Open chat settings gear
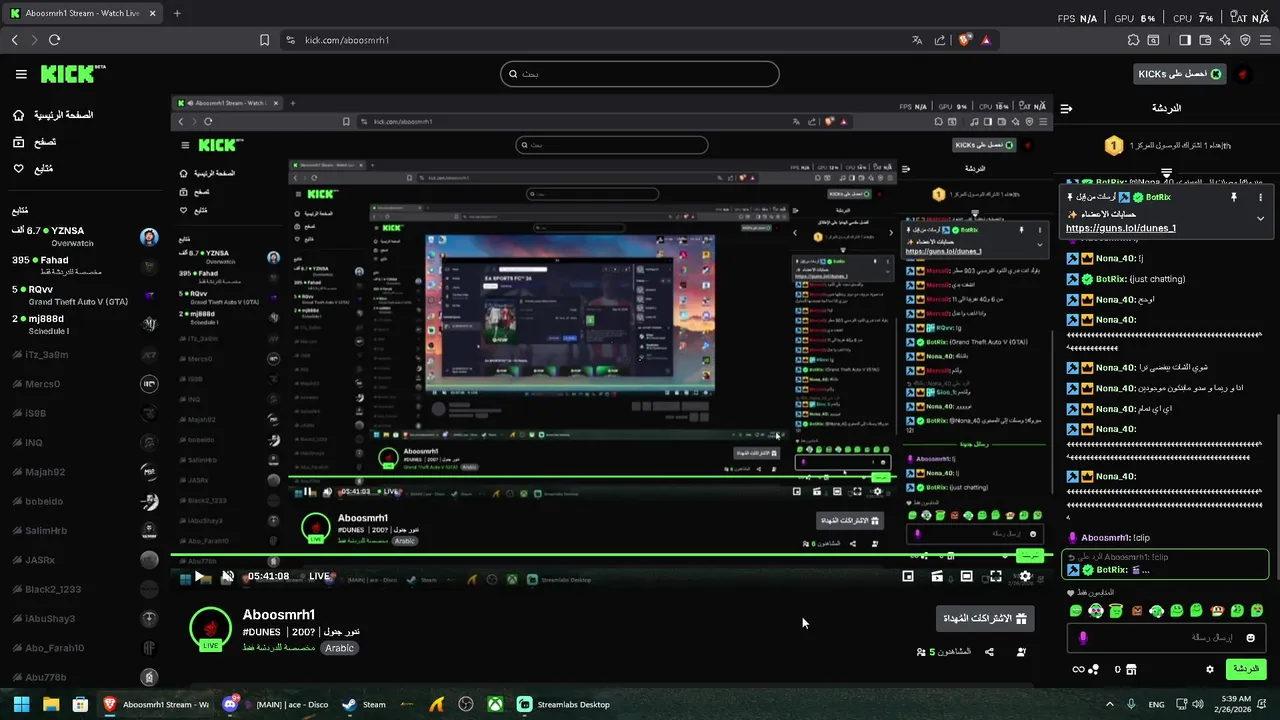 (x=1210, y=669)
